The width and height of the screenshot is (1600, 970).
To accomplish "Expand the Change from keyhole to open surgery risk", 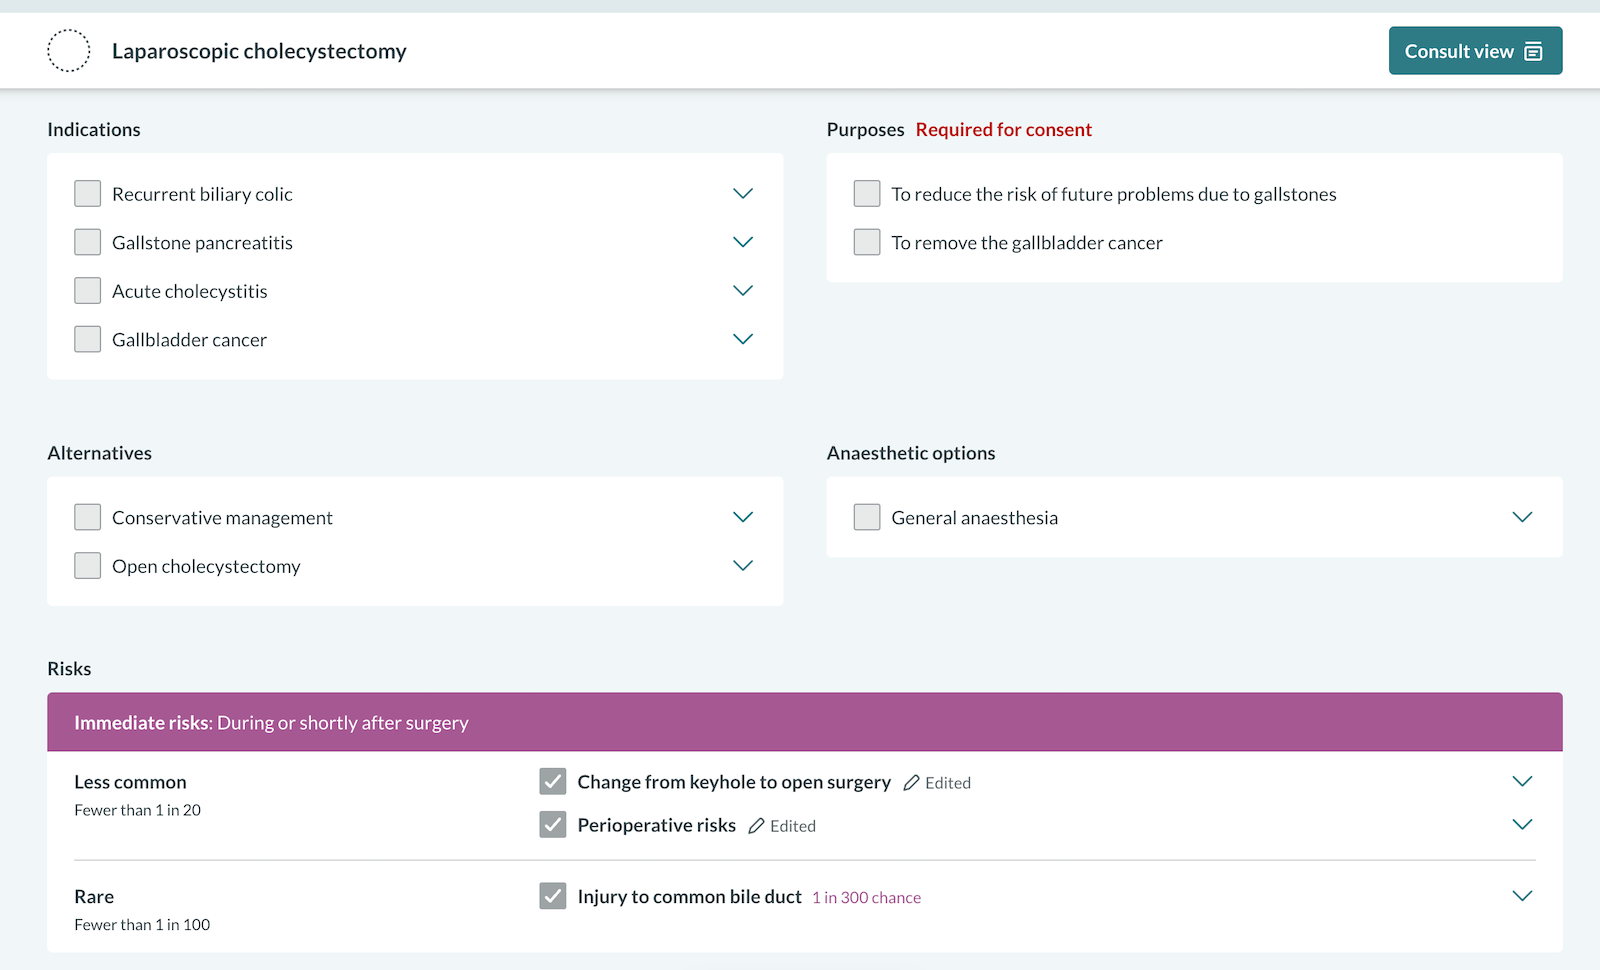I will click(x=1522, y=781).
